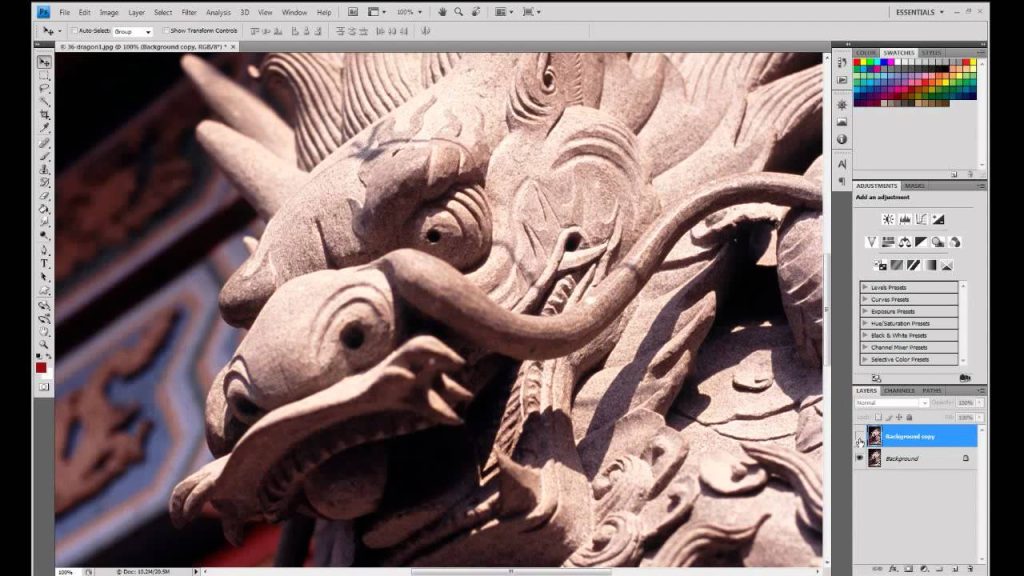This screenshot has width=1024, height=576.
Task: Open the Auto-Select Group dropdown
Action: (x=133, y=31)
